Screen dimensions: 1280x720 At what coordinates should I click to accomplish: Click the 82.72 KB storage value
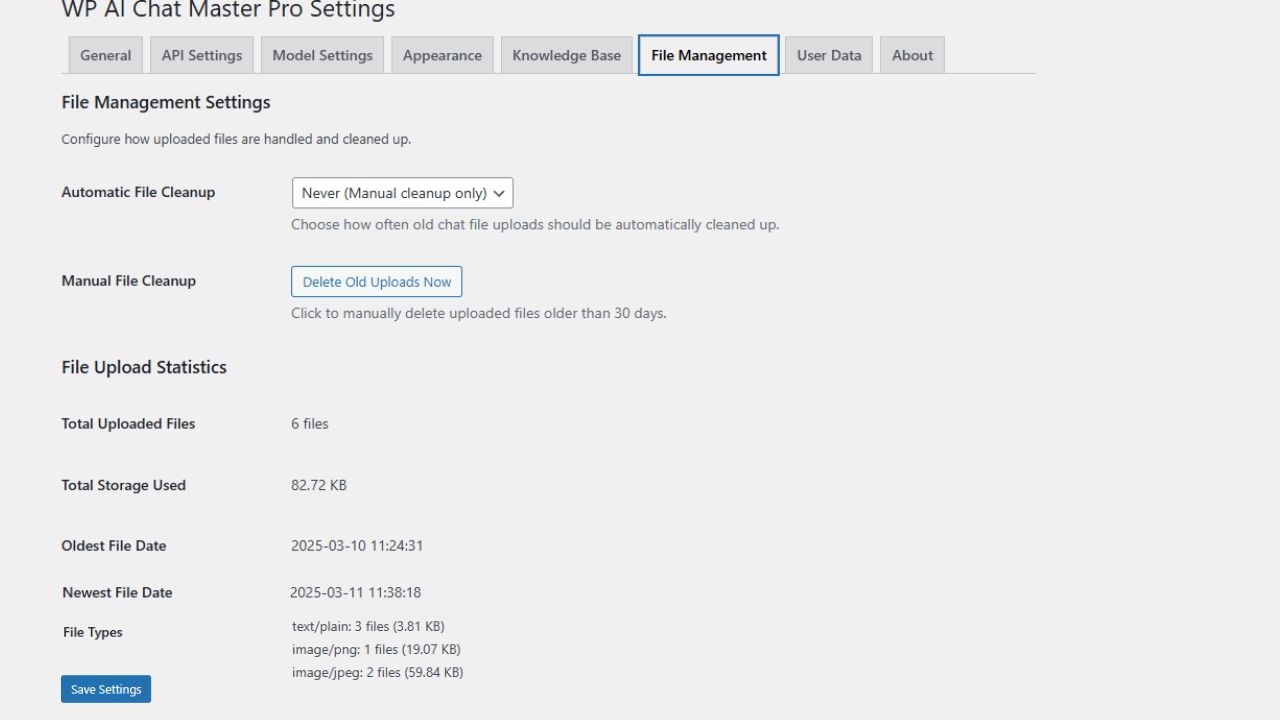[x=319, y=485]
